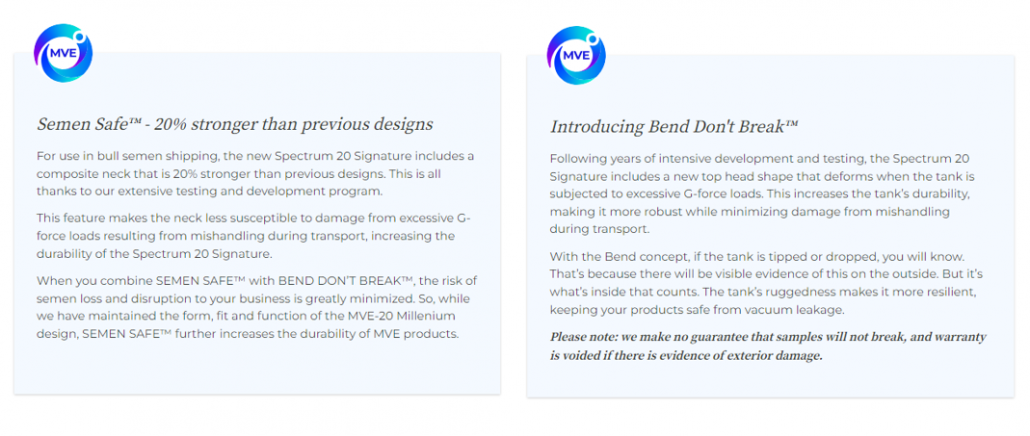Click the MVE logo on Bend Don't Break card
This screenshot has height=436, width=1030.
click(x=576, y=55)
